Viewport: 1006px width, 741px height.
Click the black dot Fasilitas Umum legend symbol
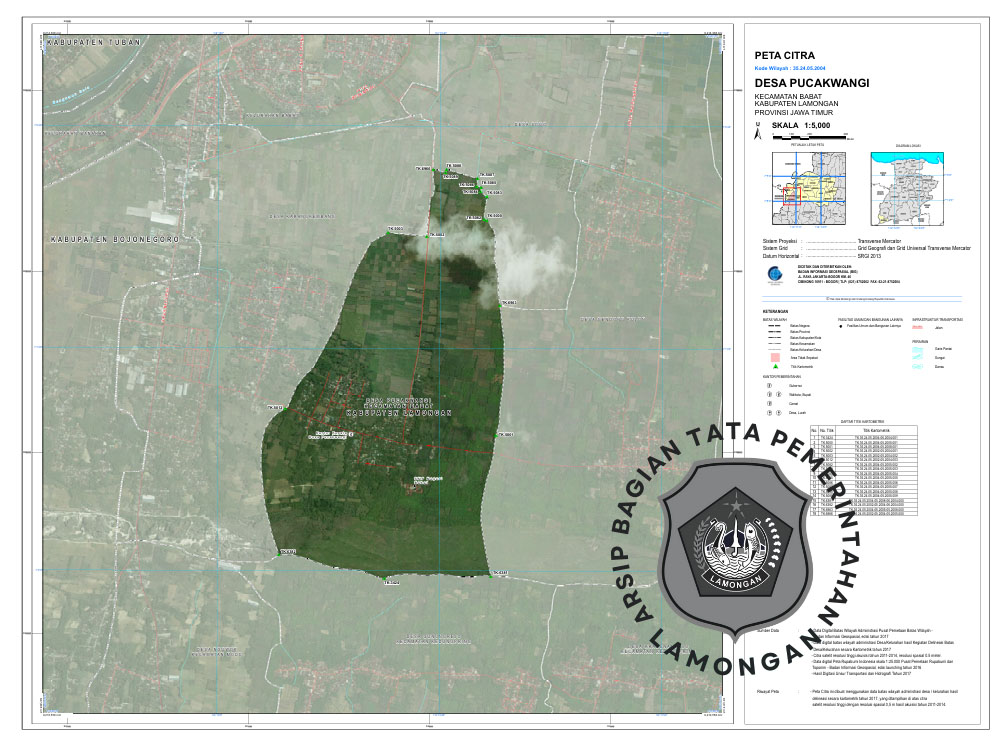[x=841, y=326]
